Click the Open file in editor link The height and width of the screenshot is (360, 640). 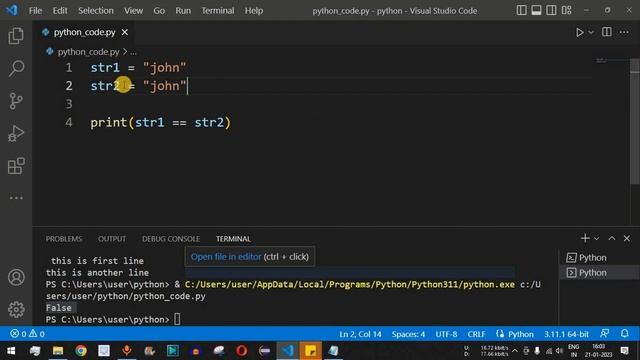pyautogui.click(x=226, y=257)
